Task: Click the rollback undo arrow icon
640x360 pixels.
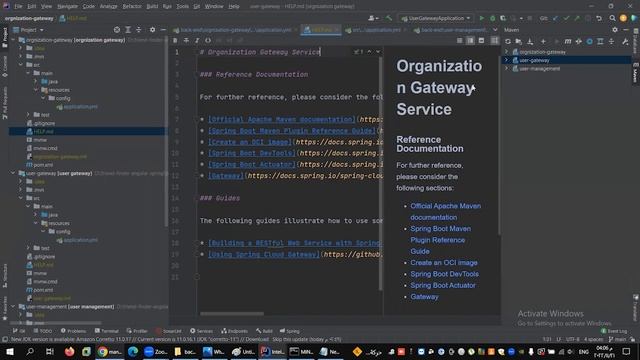Action: (x=599, y=18)
